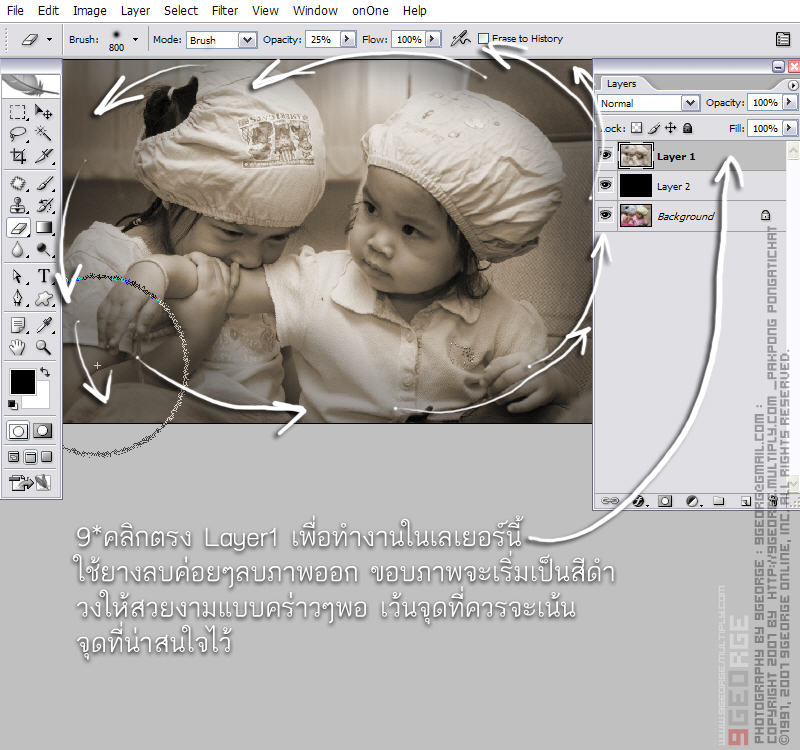Toggle airbrush mode in options bar

click(460, 39)
